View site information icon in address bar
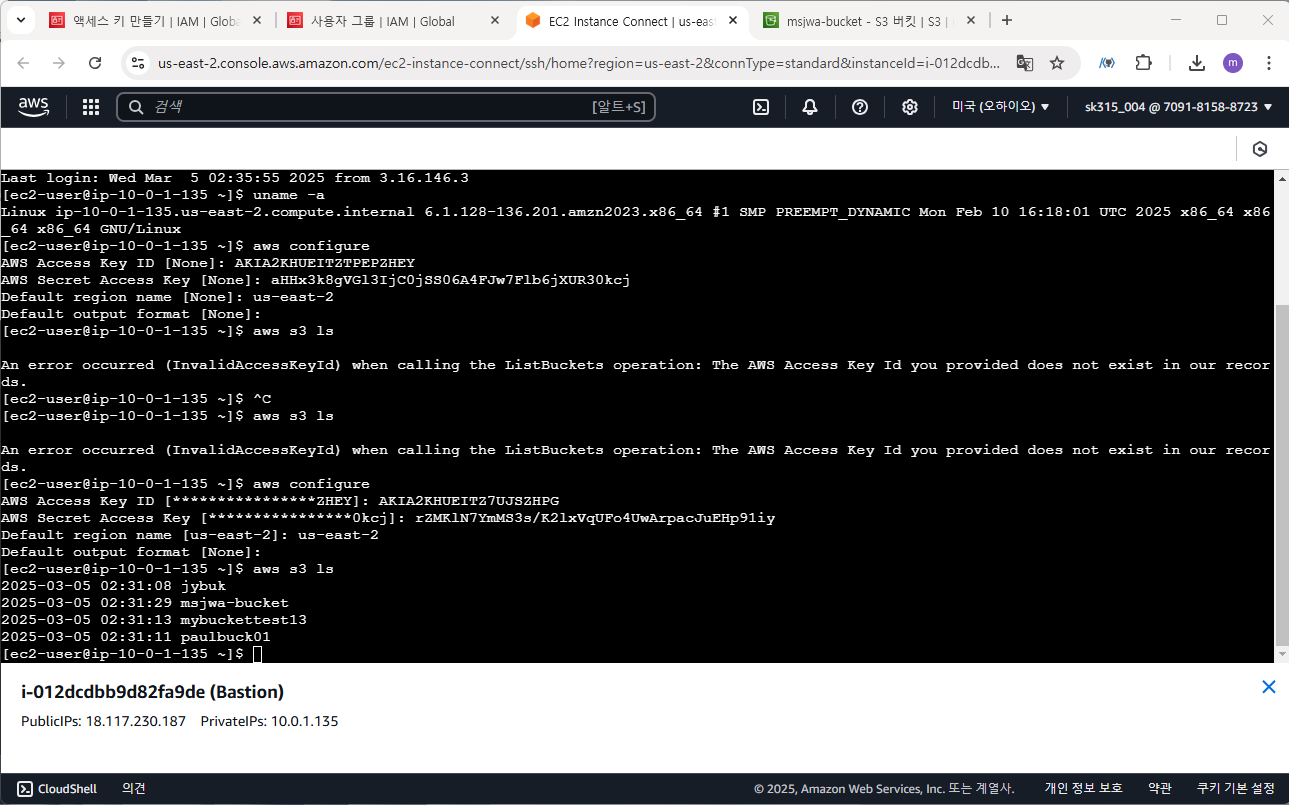1289x805 pixels. click(138, 63)
